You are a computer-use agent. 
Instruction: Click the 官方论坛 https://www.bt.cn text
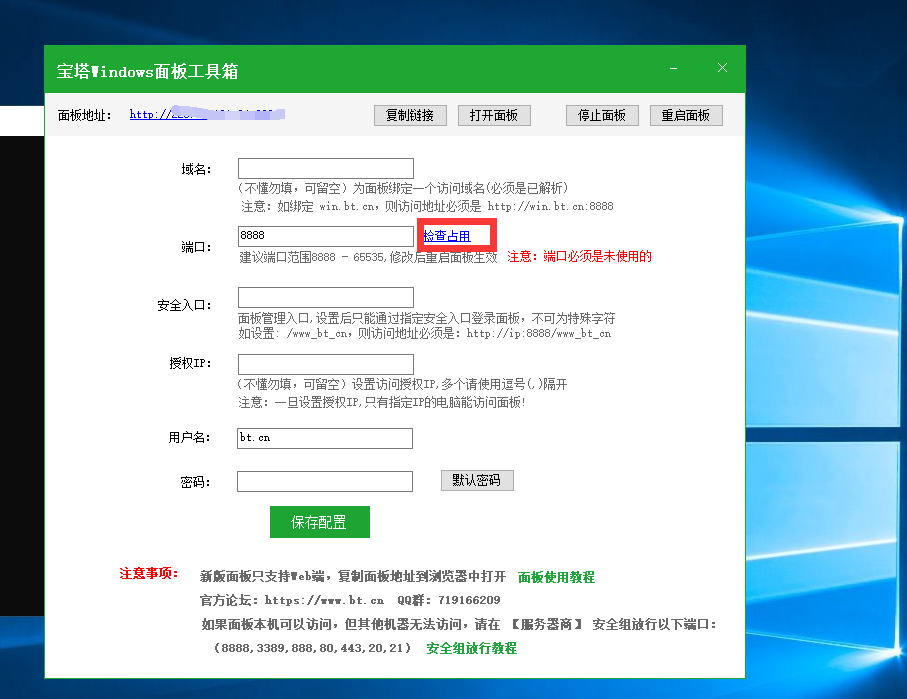292,601
